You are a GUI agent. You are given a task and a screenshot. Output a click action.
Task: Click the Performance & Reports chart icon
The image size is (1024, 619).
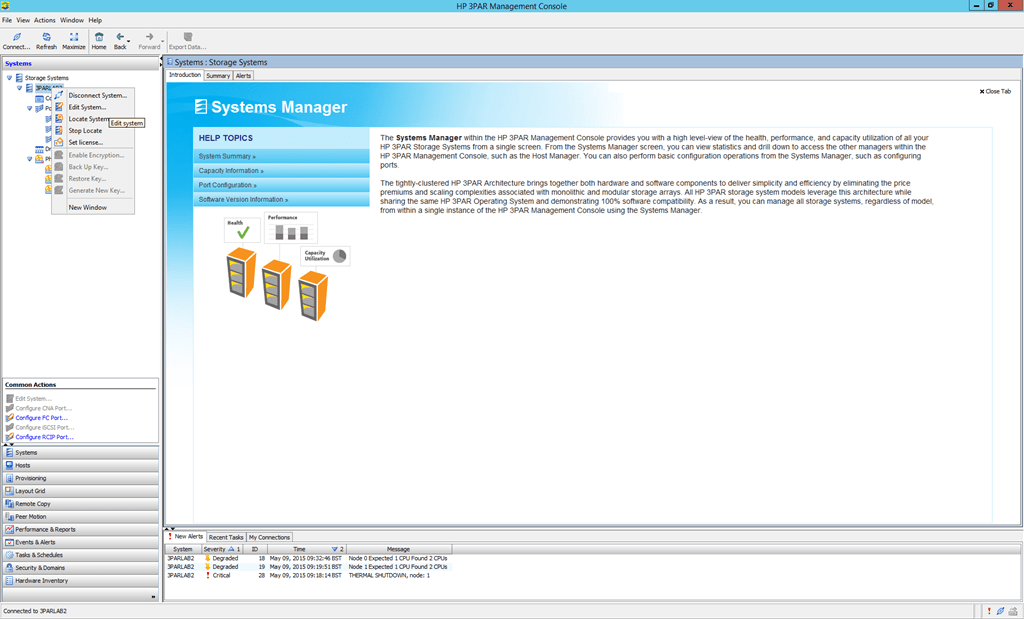click(x=9, y=529)
